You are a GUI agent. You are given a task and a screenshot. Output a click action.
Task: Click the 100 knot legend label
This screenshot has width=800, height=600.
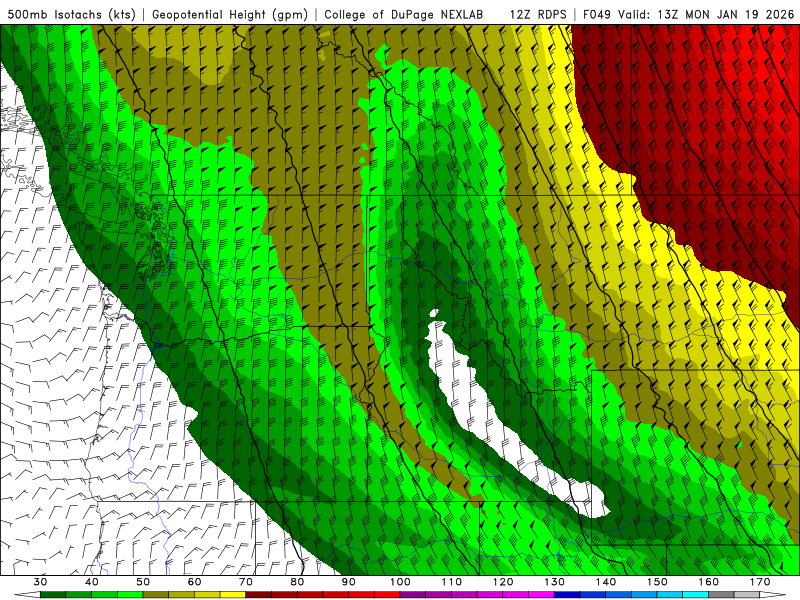(401, 582)
